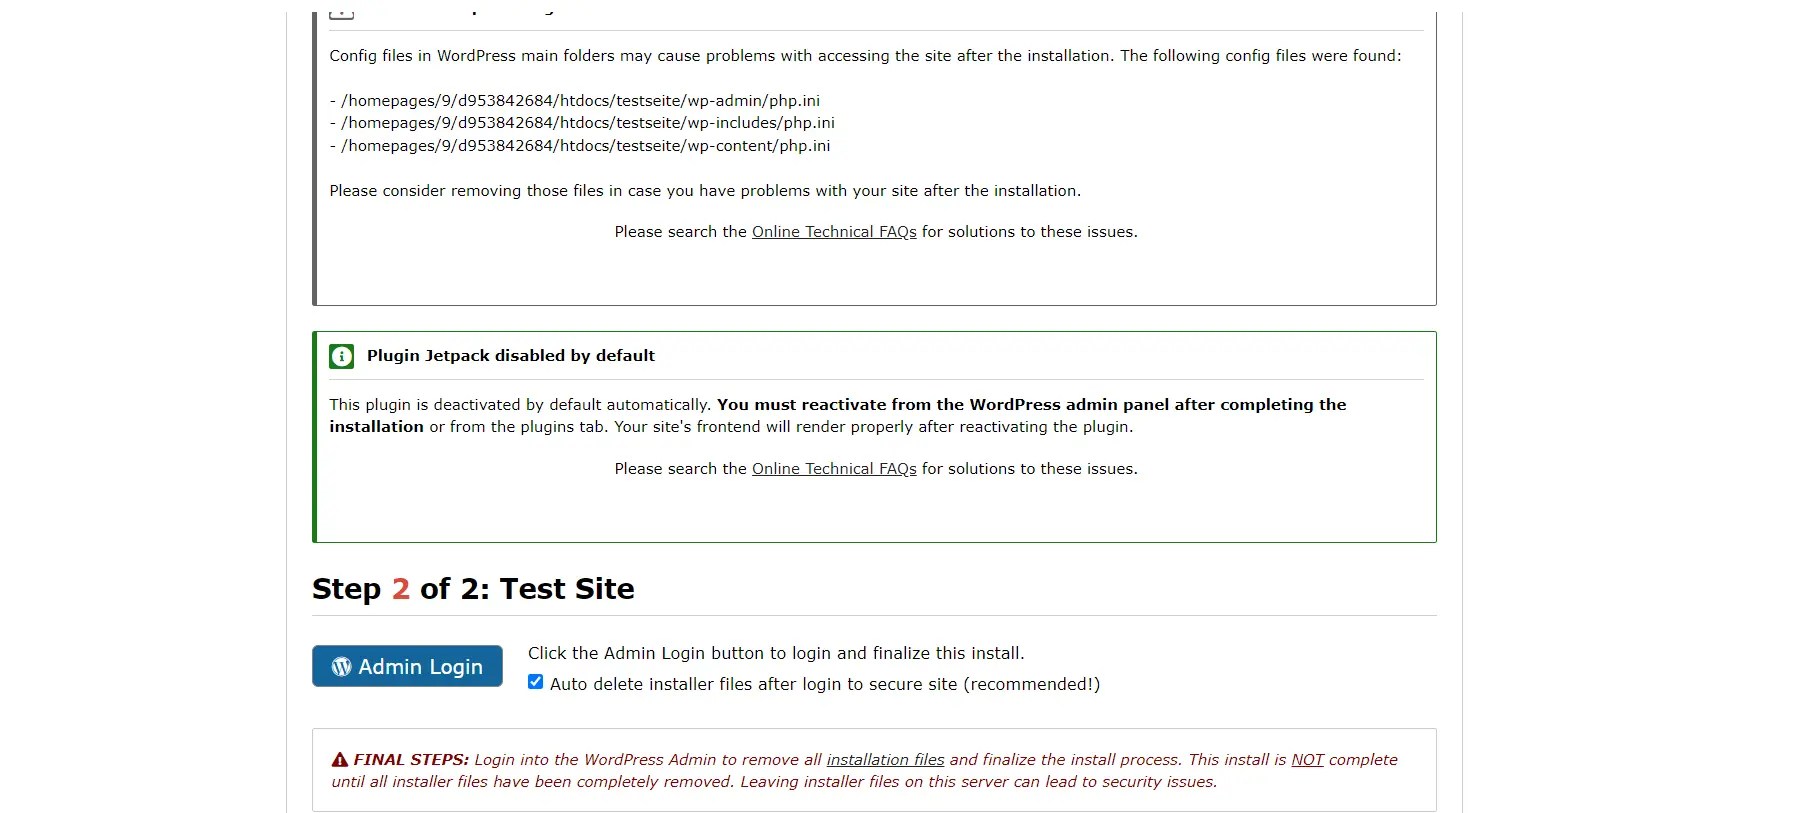This screenshot has height=813, width=1819.
Task: Click the Admin Login button
Action: 407,666
